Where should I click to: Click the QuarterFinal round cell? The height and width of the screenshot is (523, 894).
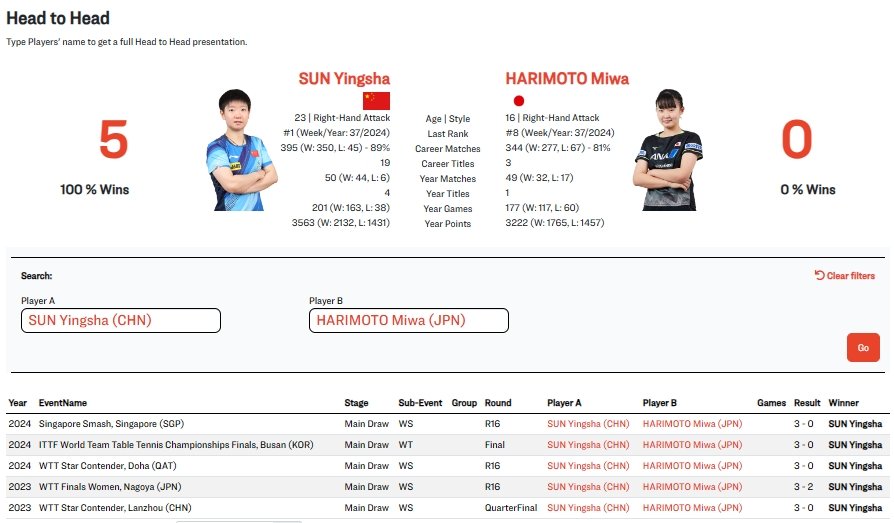tap(511, 508)
